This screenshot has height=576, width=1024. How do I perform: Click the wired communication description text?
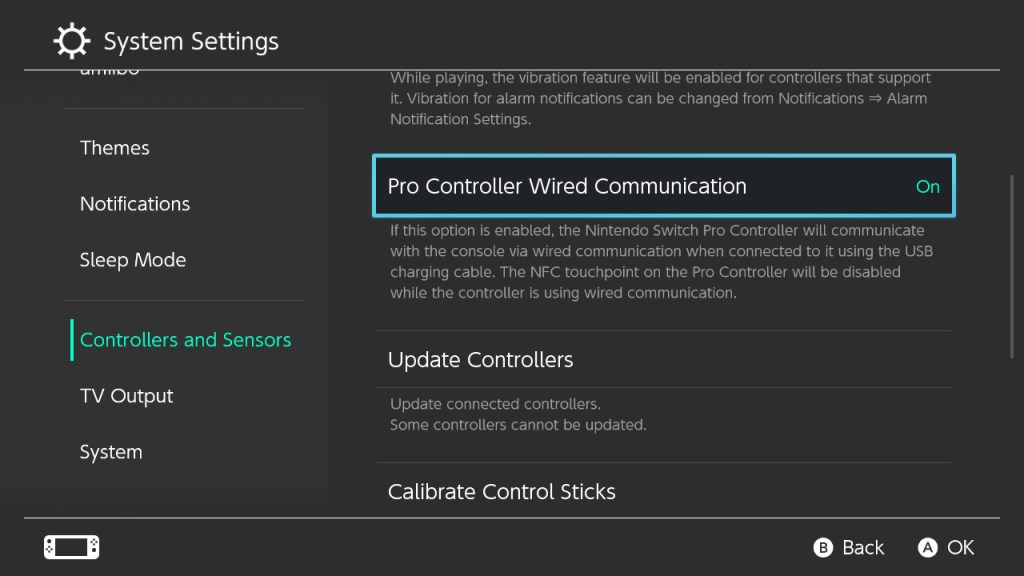coord(660,262)
